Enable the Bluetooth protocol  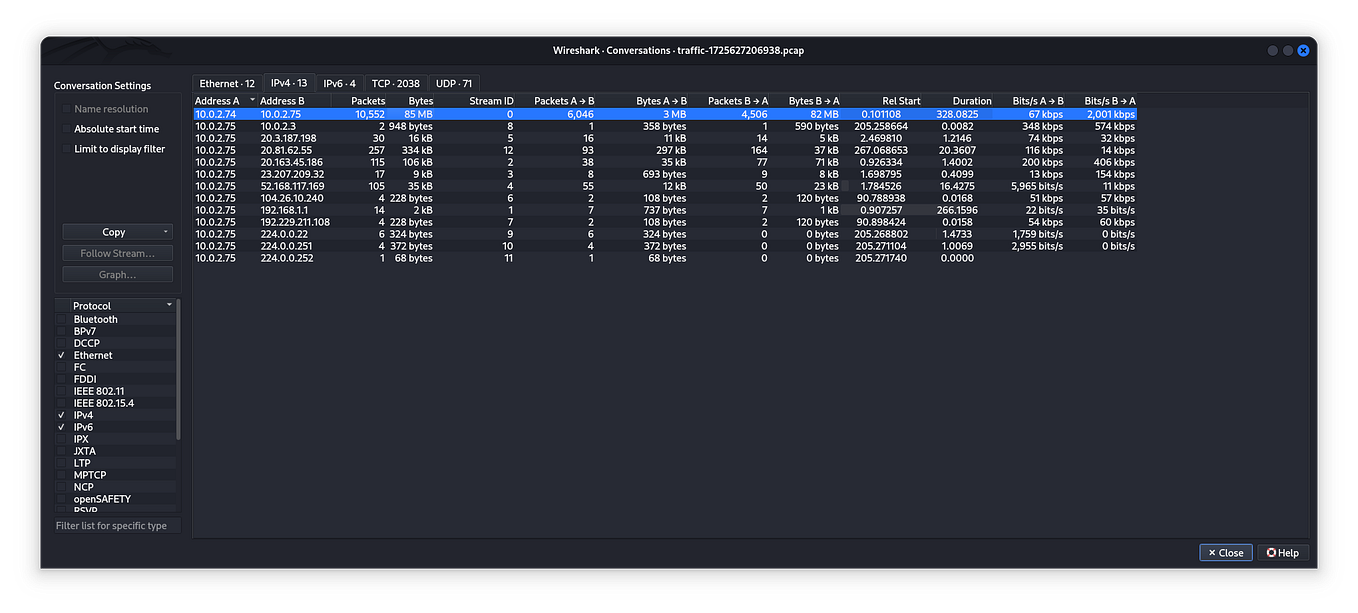click(63, 319)
